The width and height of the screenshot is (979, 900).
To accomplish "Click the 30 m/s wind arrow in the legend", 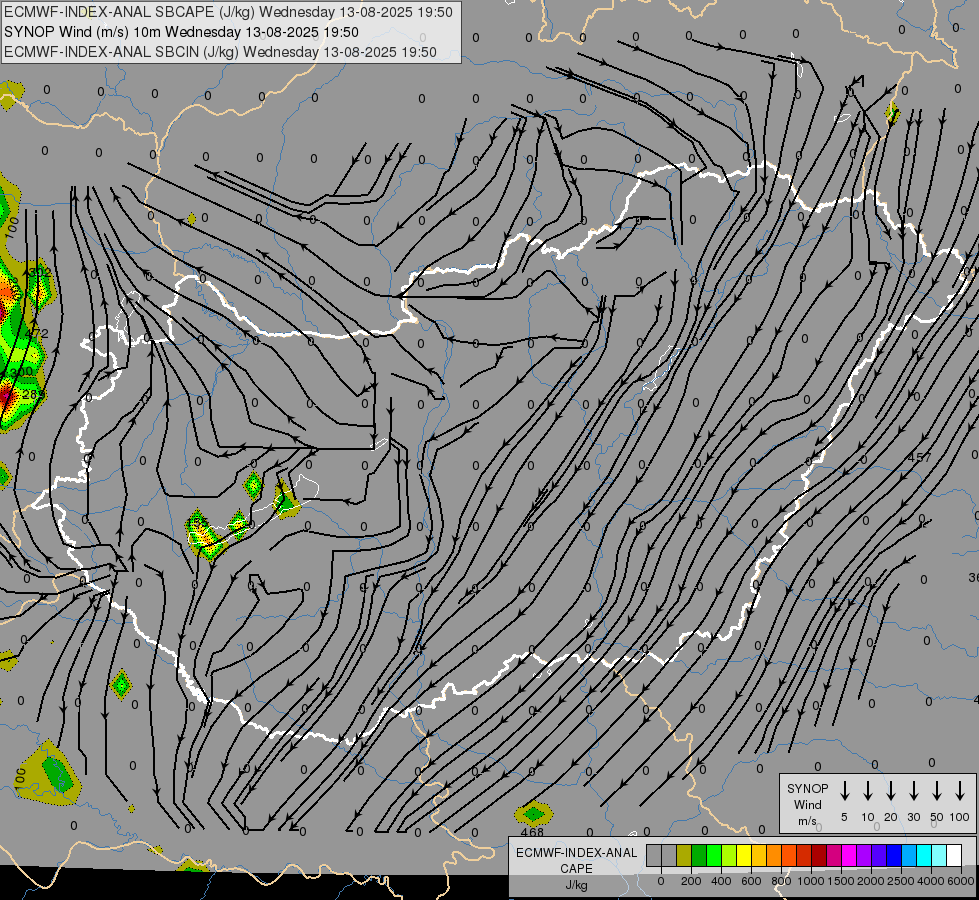I will click(913, 790).
